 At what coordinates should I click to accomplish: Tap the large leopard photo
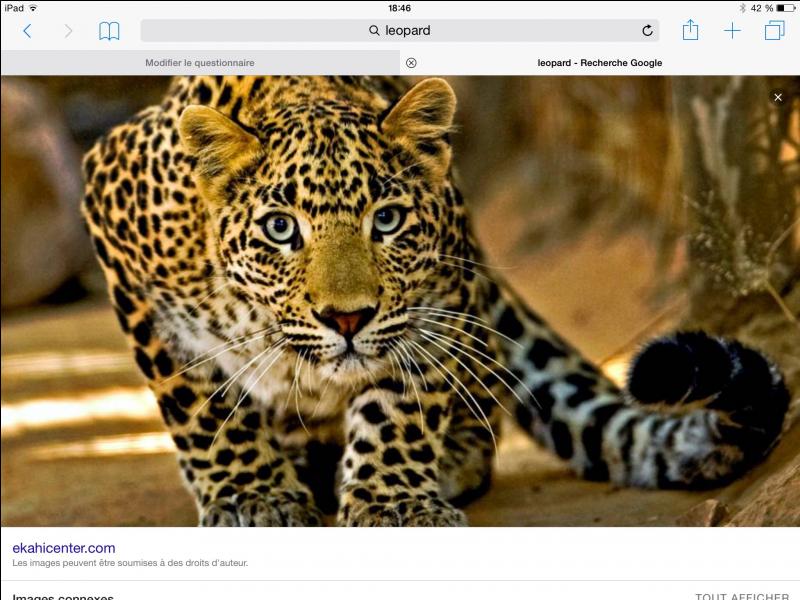pyautogui.click(x=400, y=301)
